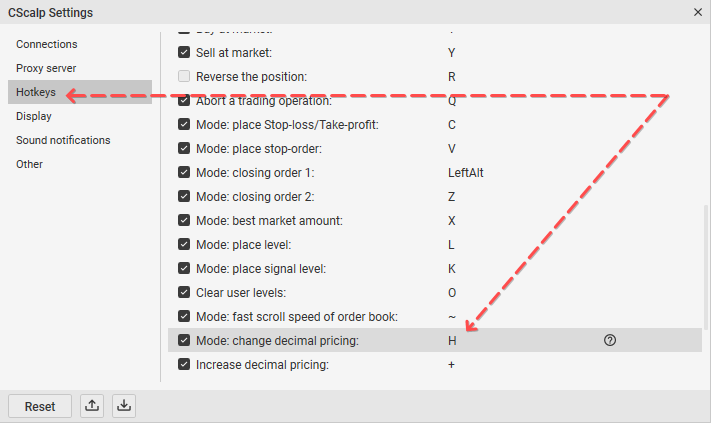Disable Mode: place level checkbox
This screenshot has height=423, width=711.
click(x=184, y=244)
